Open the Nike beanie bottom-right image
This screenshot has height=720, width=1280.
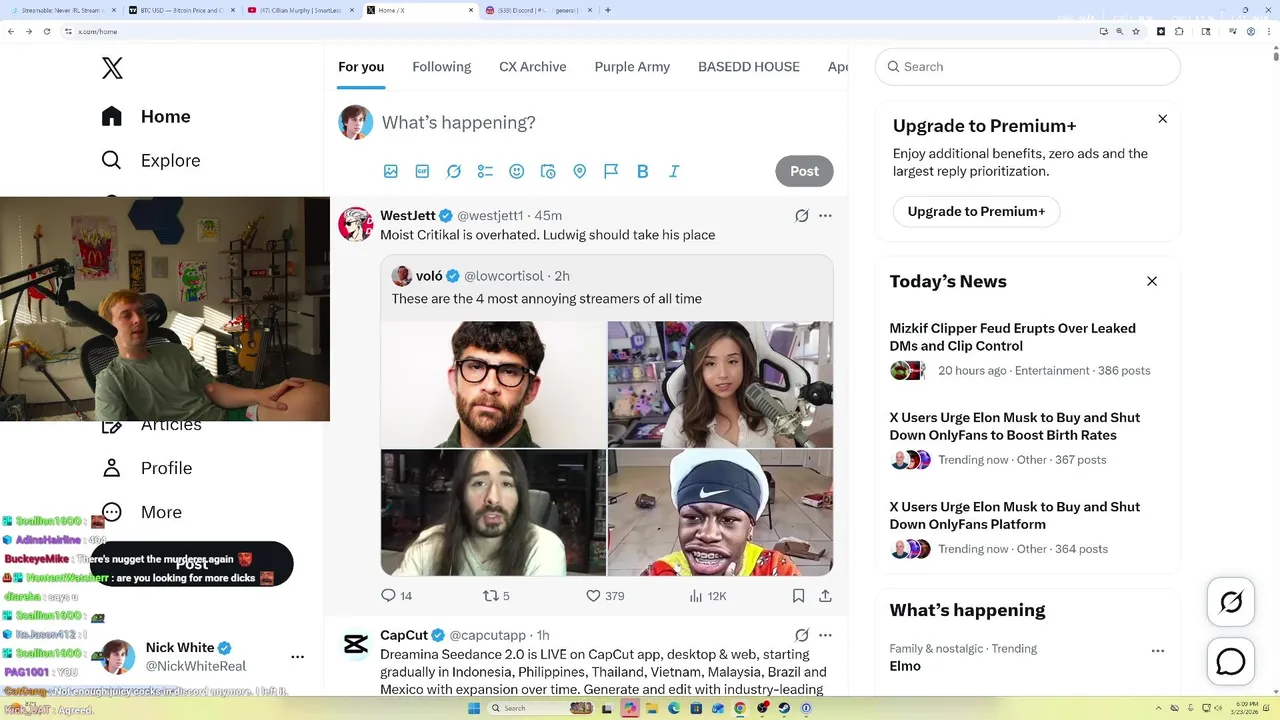pyautogui.click(x=720, y=513)
